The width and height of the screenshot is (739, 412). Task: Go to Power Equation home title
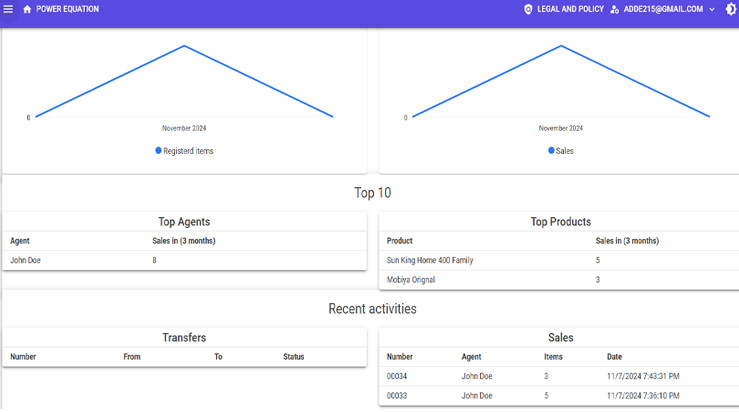(68, 9)
